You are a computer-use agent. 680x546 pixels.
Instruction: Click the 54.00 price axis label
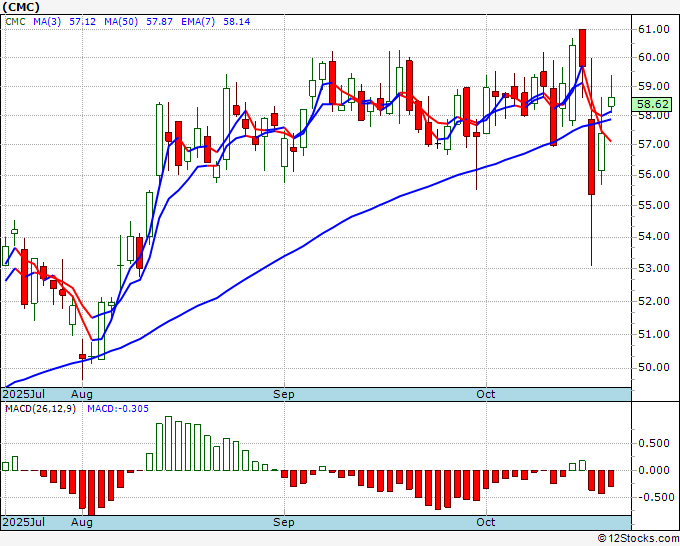click(654, 236)
